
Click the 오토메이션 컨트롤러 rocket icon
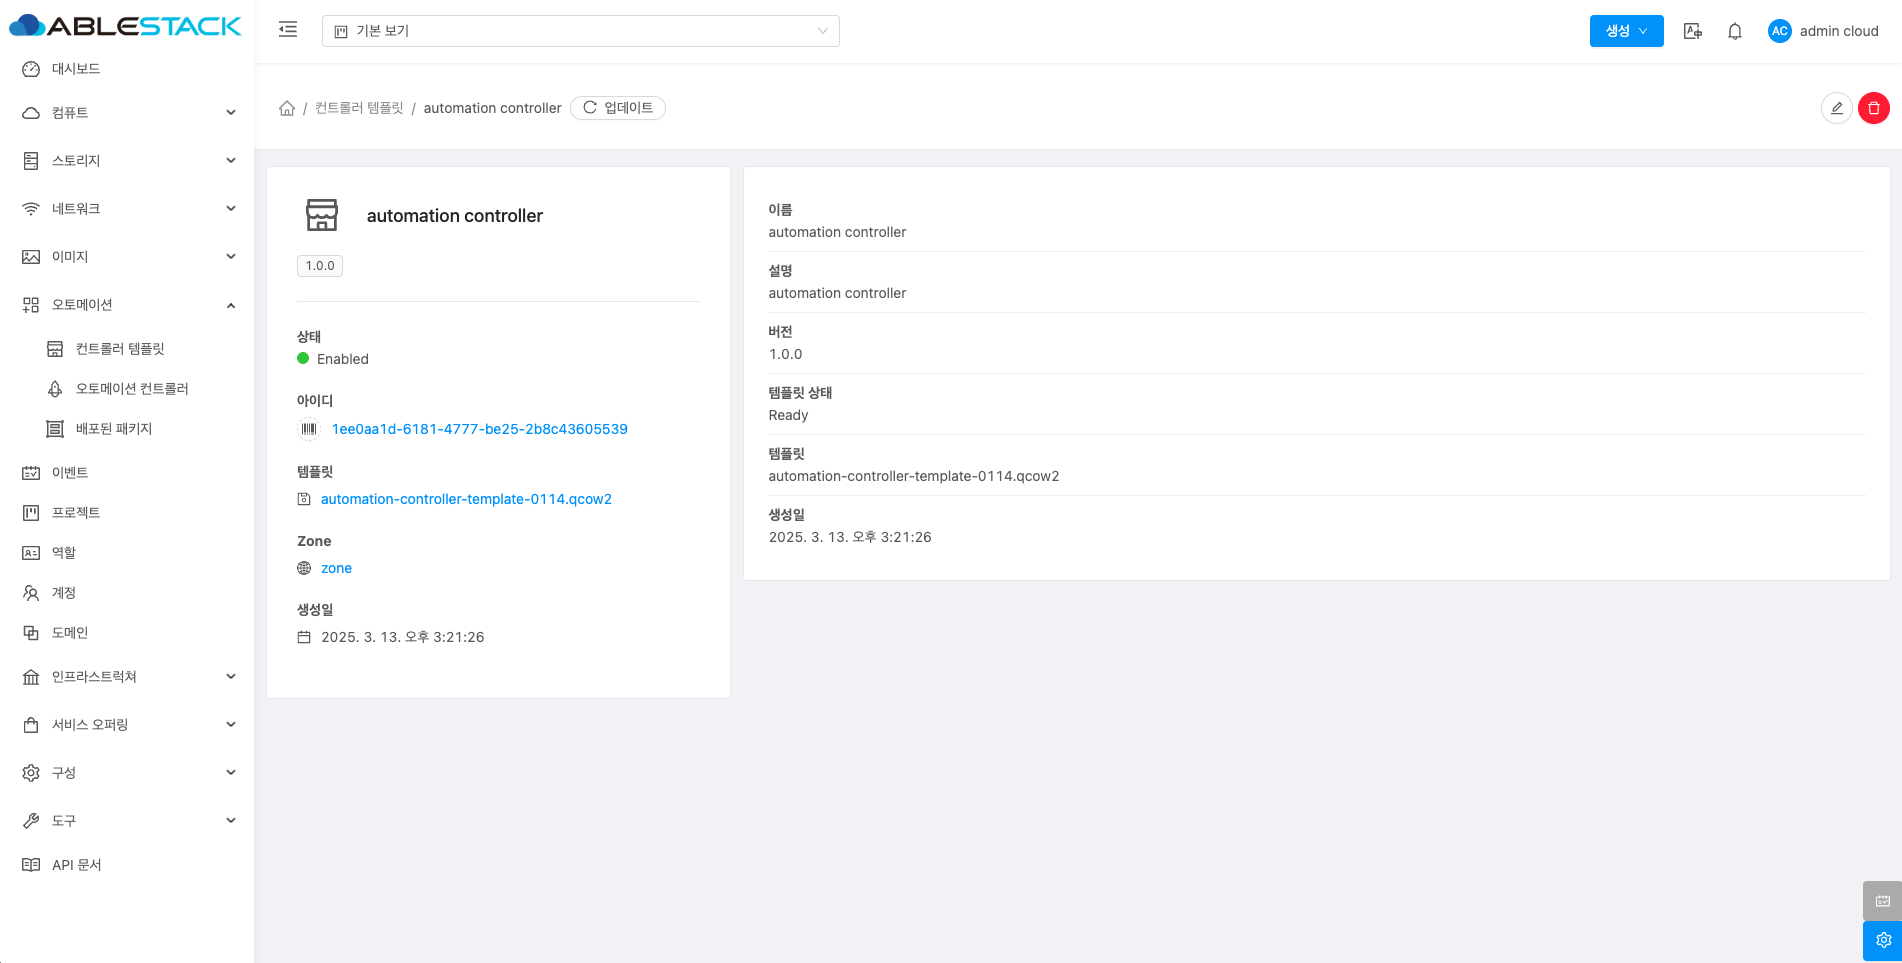[x=55, y=389]
